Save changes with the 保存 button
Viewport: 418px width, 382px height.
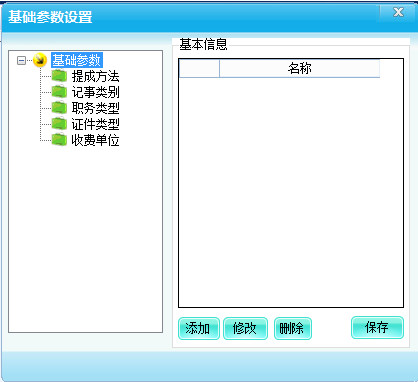pyautogui.click(x=377, y=328)
